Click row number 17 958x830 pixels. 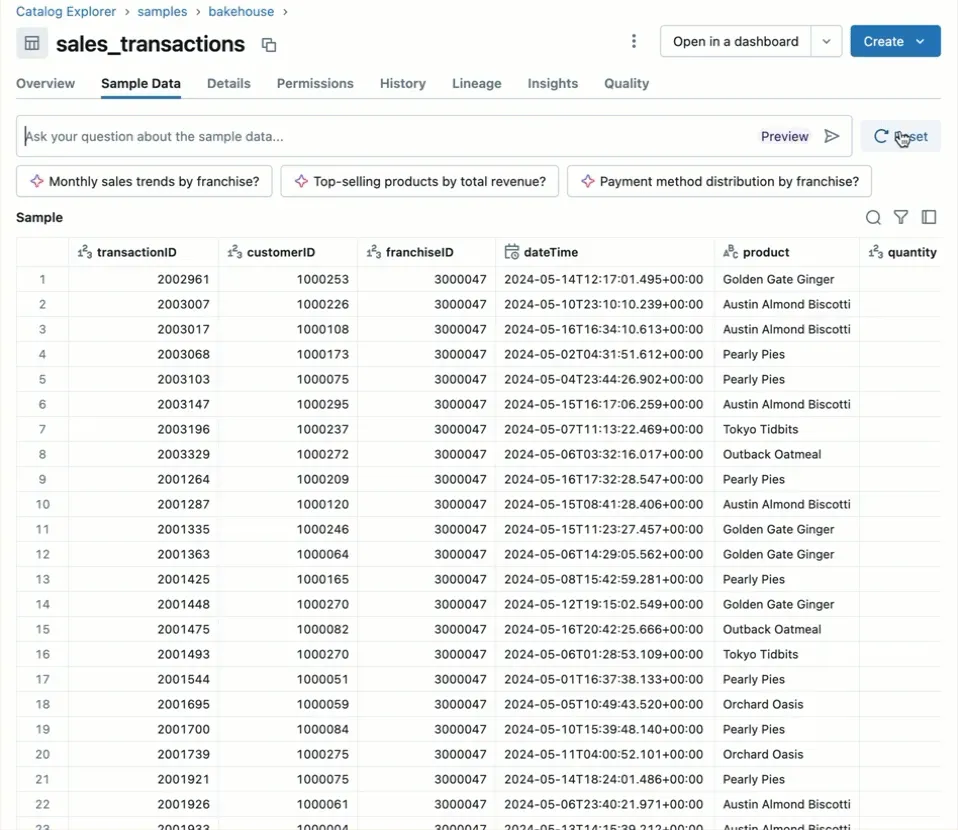(x=42, y=680)
